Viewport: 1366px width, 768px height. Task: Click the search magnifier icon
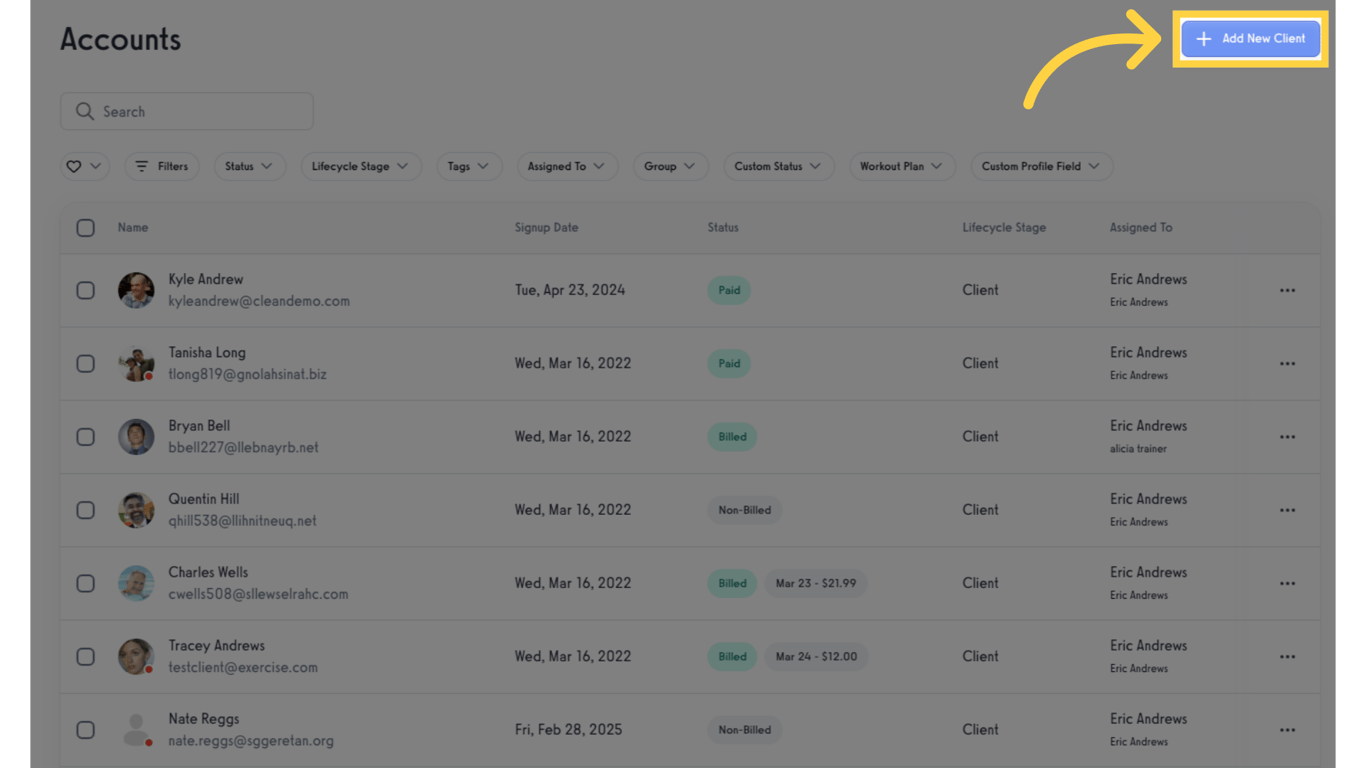[85, 112]
